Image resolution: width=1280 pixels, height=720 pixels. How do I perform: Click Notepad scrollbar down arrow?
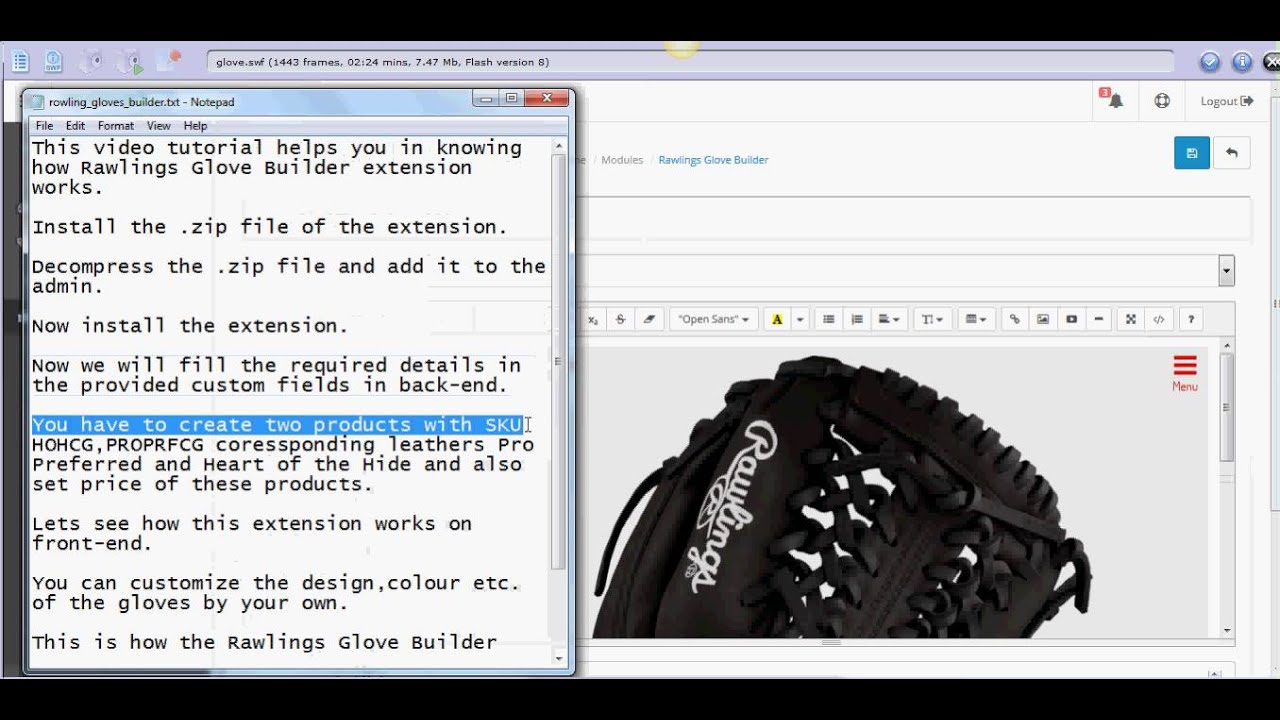point(559,658)
